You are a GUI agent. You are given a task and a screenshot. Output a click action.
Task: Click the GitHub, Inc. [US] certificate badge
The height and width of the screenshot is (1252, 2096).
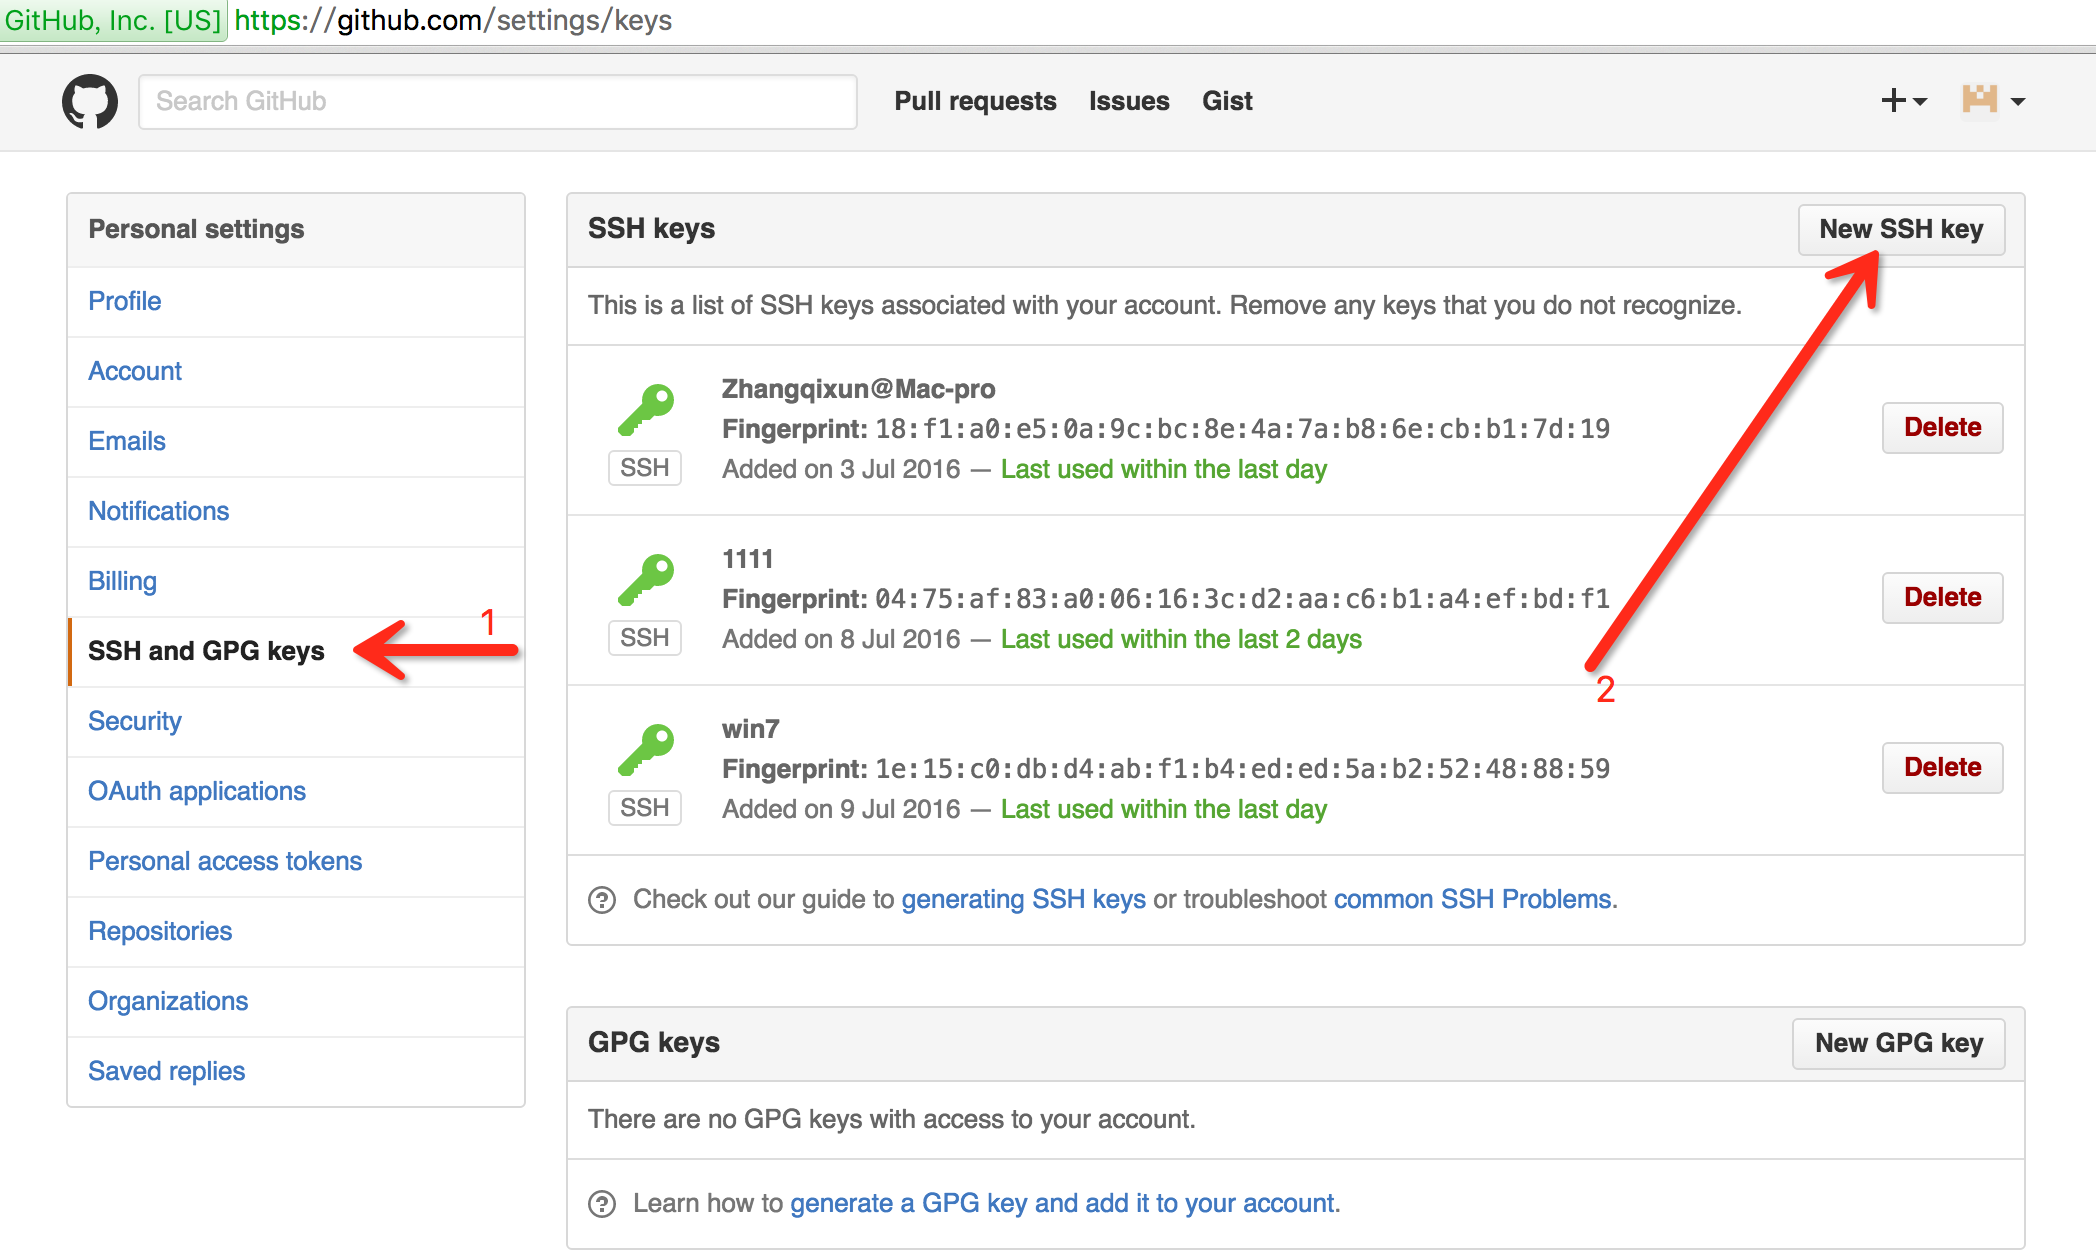113,20
